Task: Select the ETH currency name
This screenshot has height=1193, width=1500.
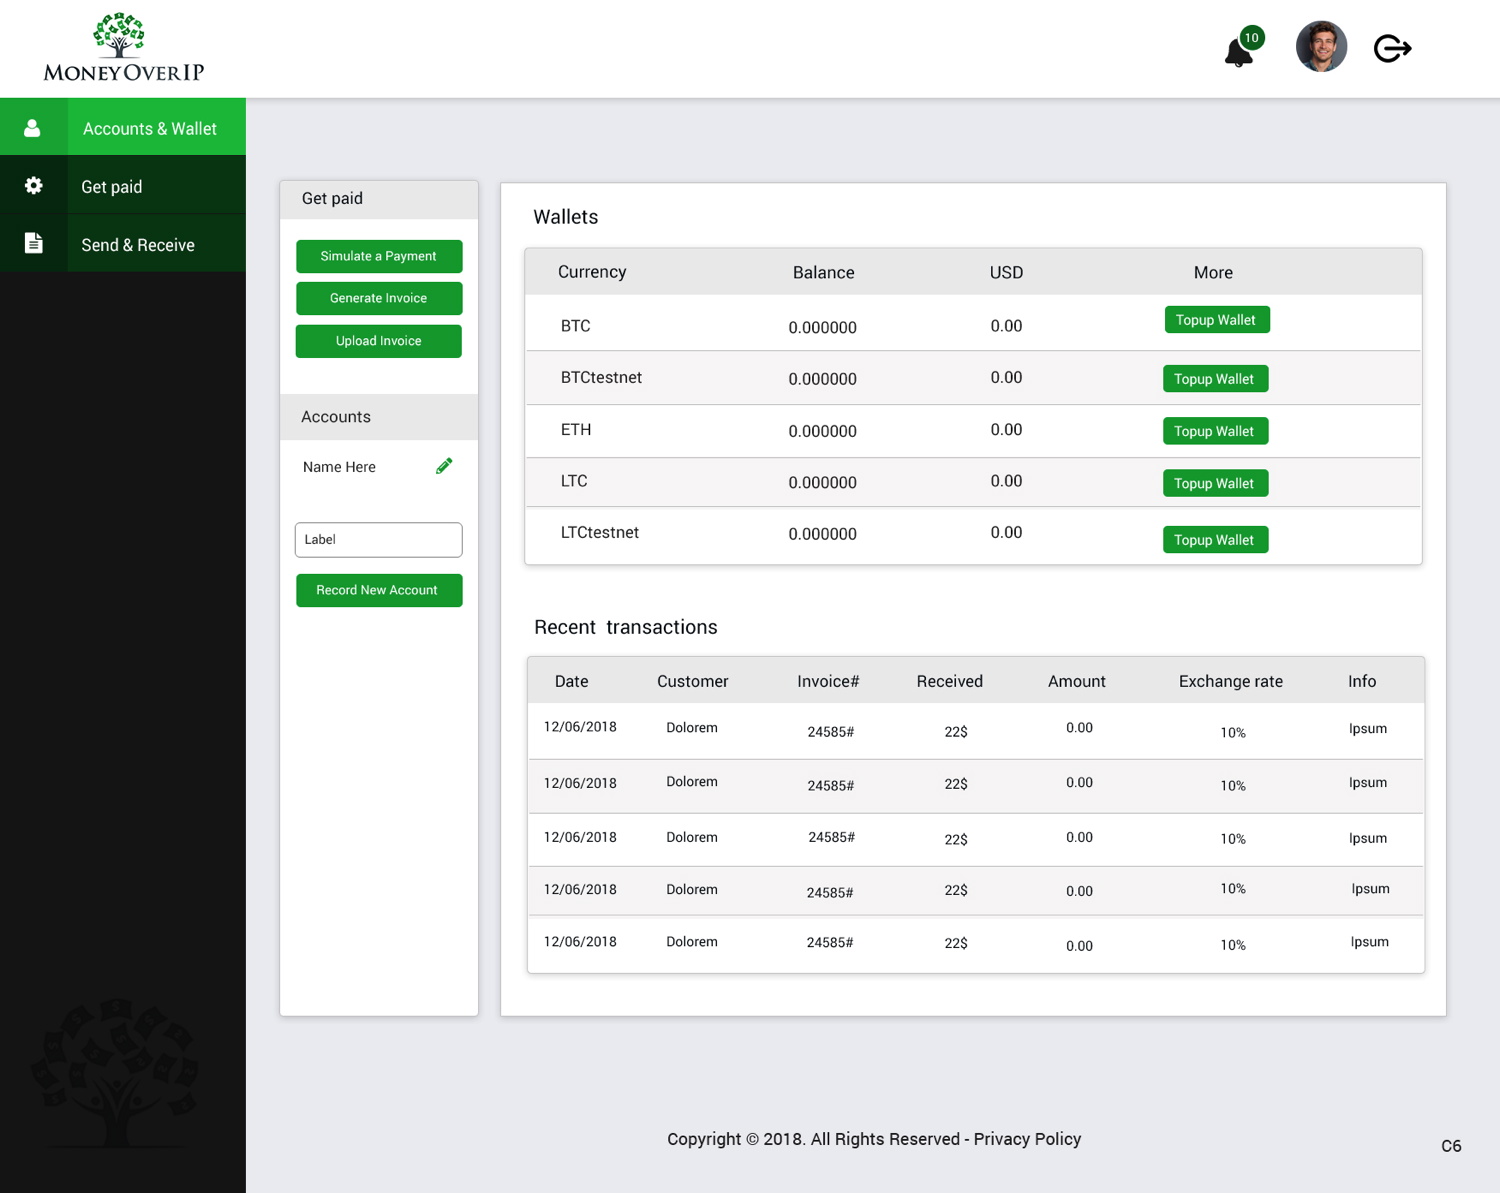Action: click(x=576, y=430)
